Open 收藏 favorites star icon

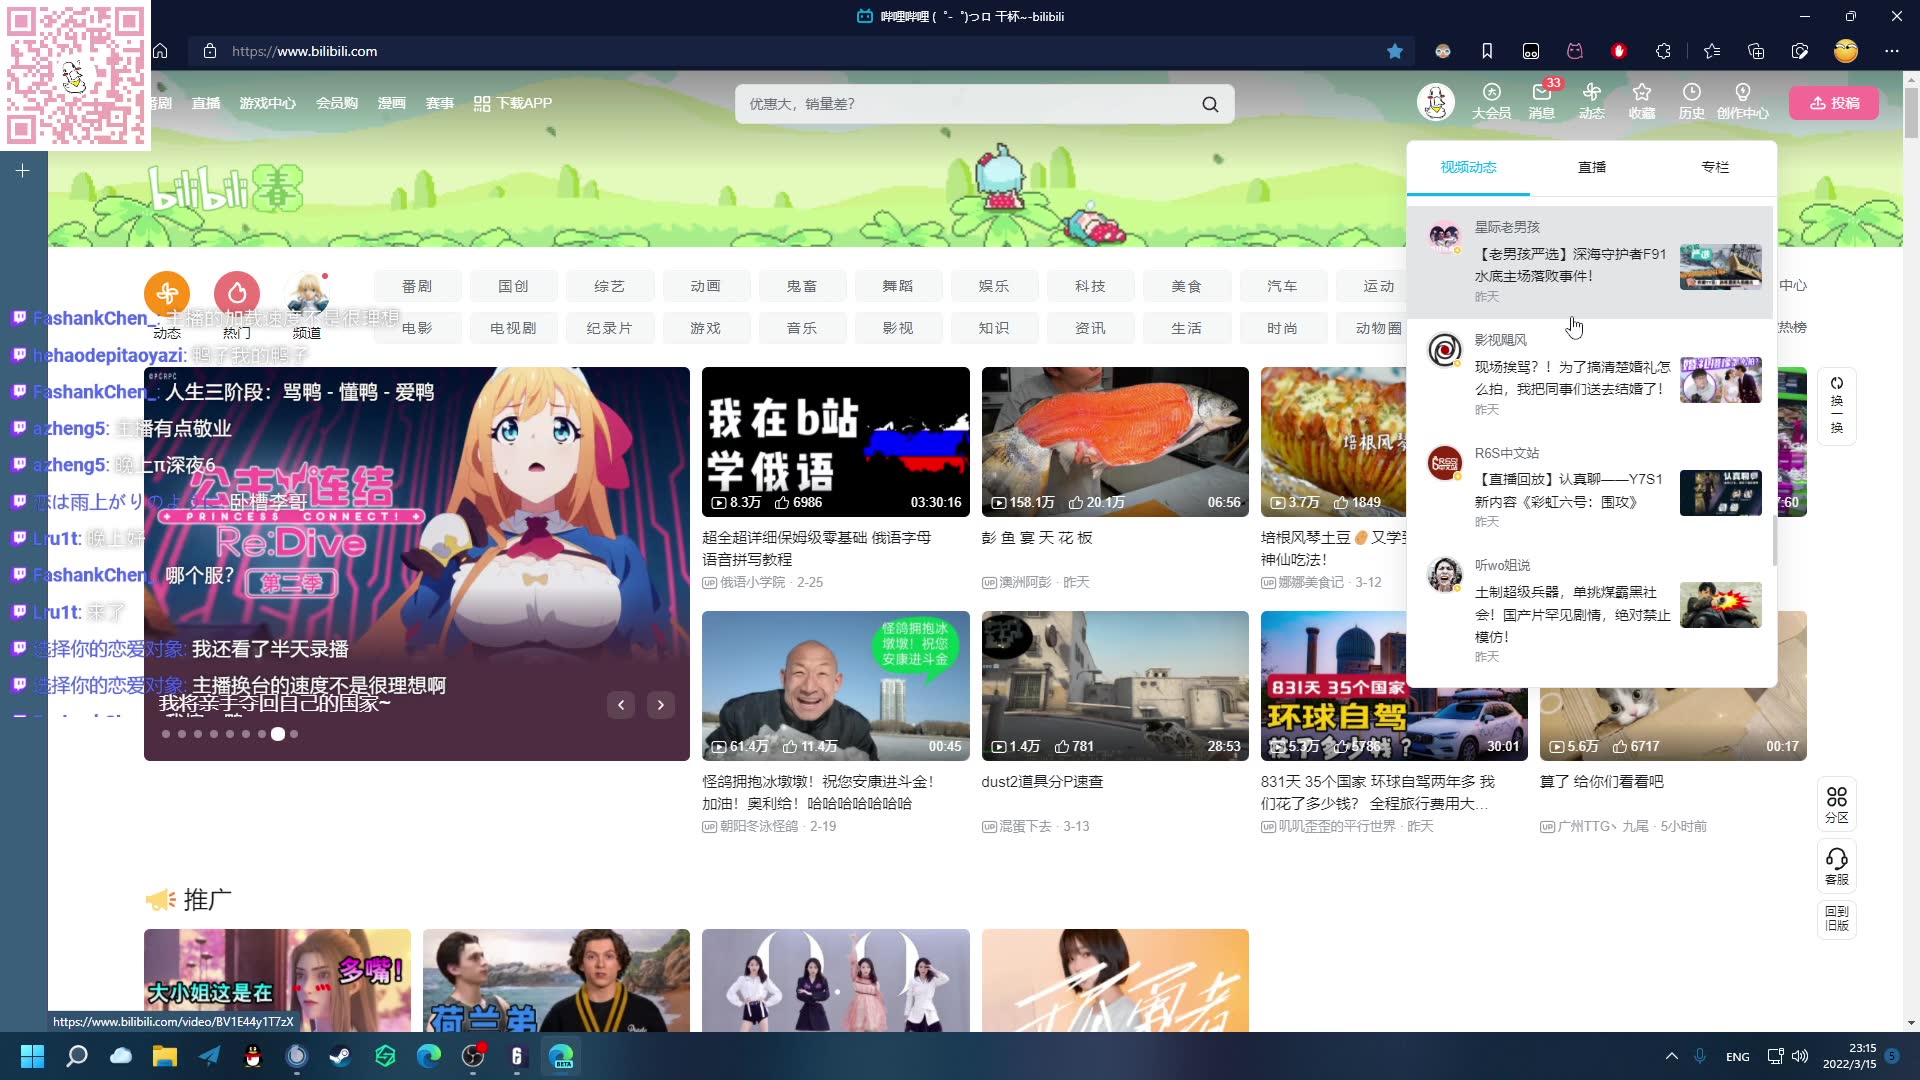1642,102
